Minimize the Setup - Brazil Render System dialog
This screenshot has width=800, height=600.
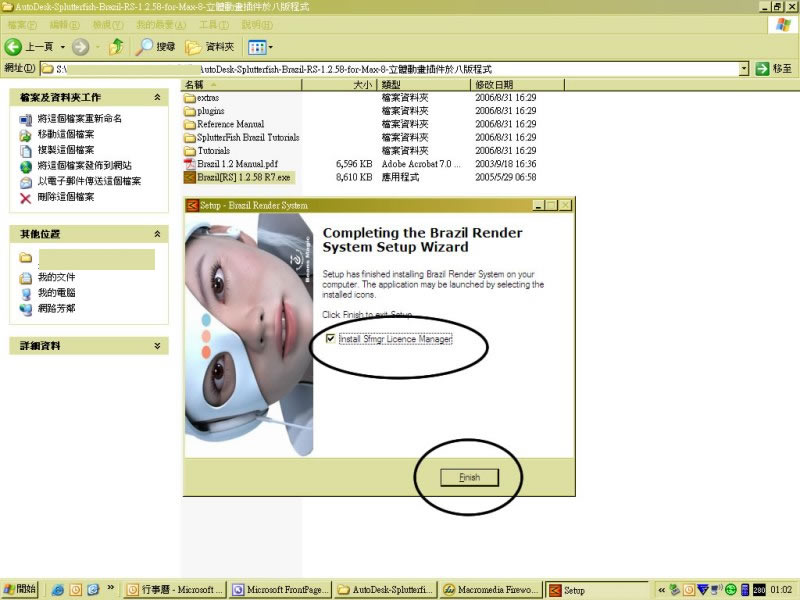(538, 205)
